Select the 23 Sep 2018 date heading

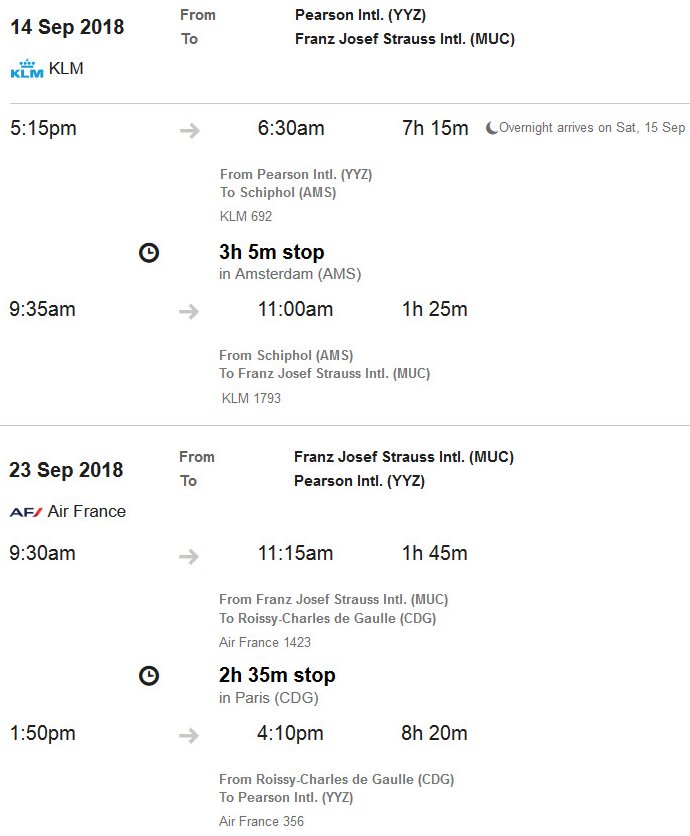pyautogui.click(x=66, y=470)
